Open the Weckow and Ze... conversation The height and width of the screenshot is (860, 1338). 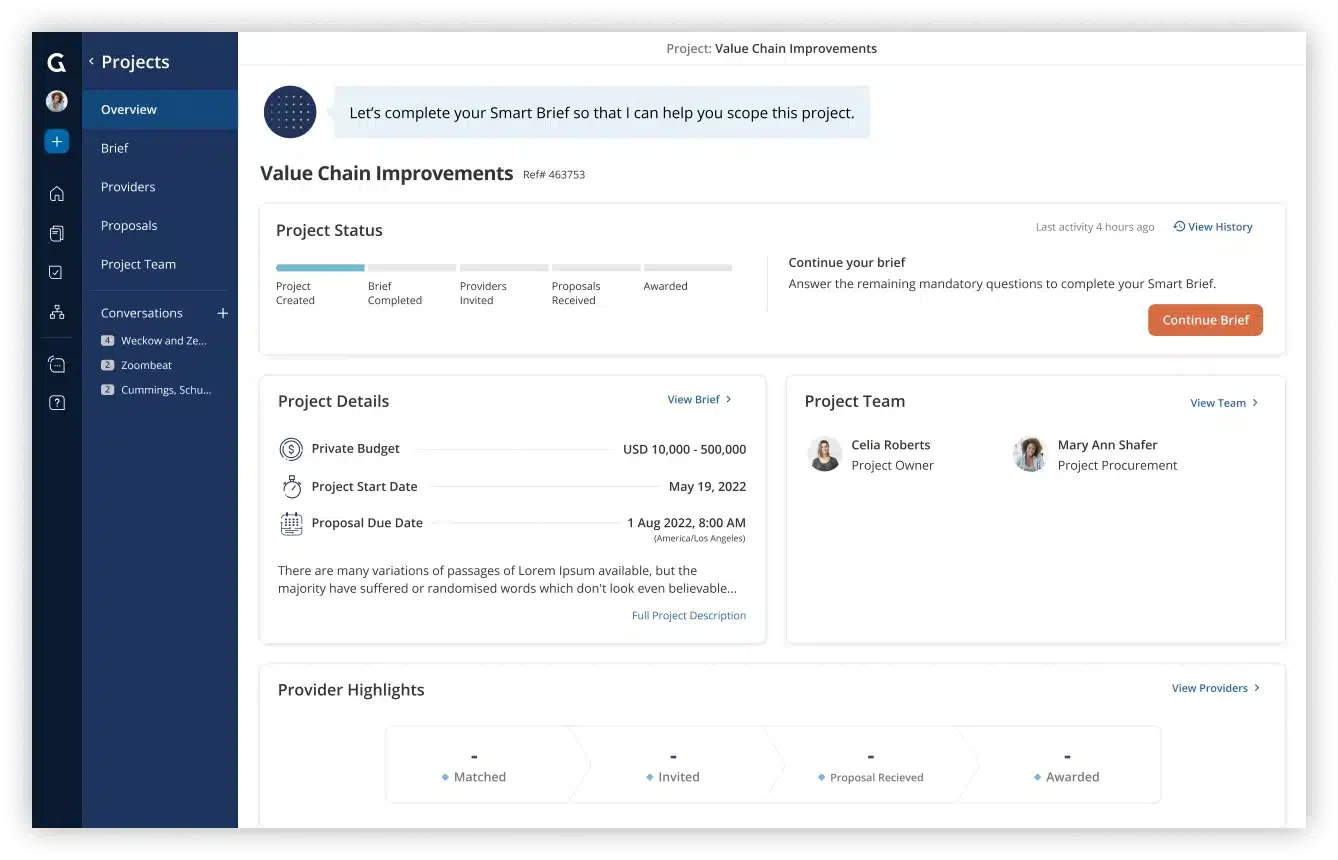click(x=164, y=341)
